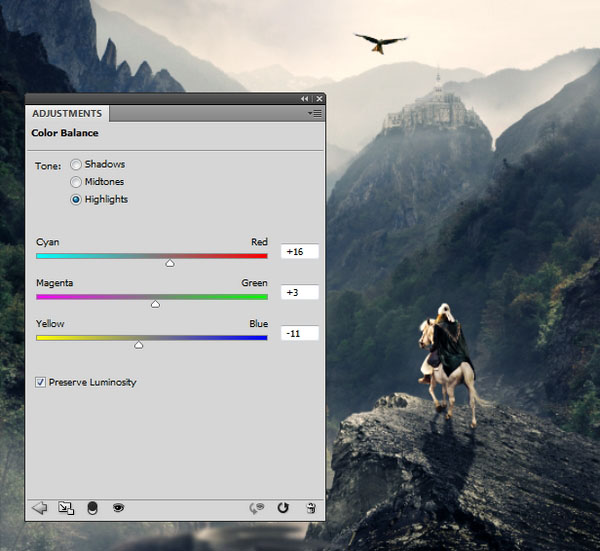Switch panel to expanded view icon
The width and height of the screenshot is (600, 551).
tap(66, 508)
